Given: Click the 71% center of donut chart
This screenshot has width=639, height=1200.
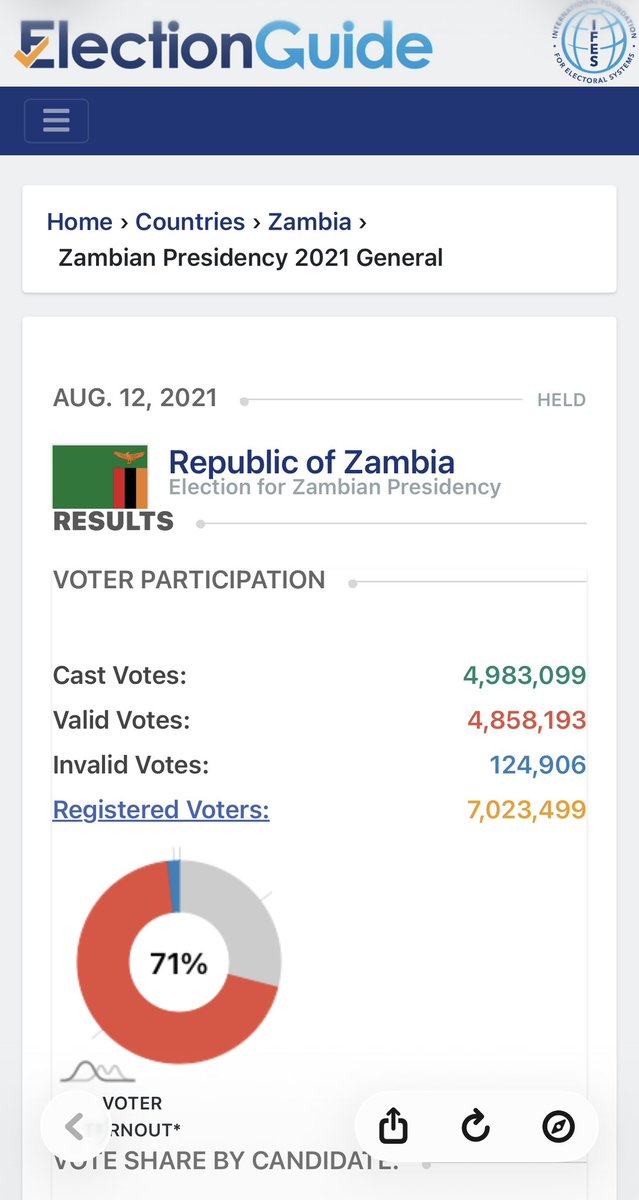Looking at the screenshot, I should click(x=179, y=964).
